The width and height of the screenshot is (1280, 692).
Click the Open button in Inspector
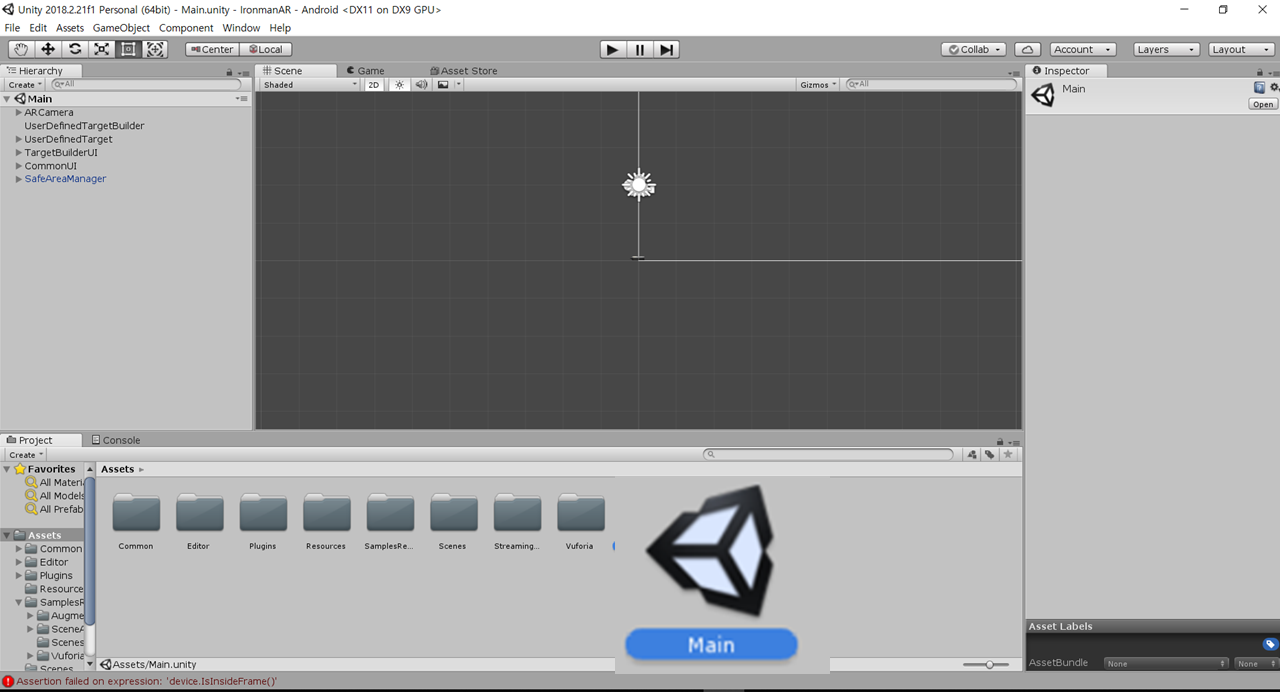[x=1263, y=104]
